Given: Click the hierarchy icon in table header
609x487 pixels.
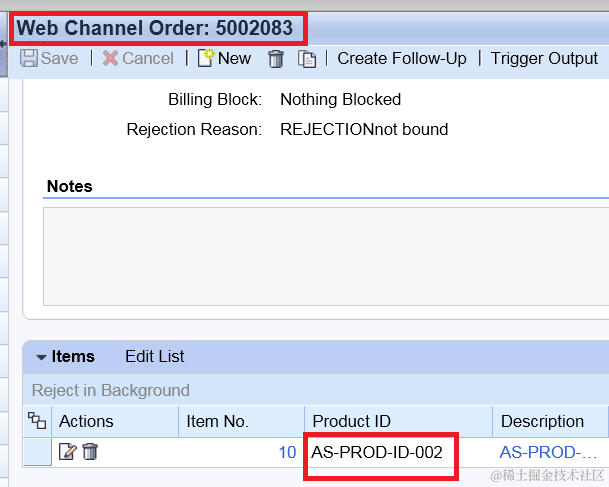Looking at the screenshot, I should coord(37,421).
